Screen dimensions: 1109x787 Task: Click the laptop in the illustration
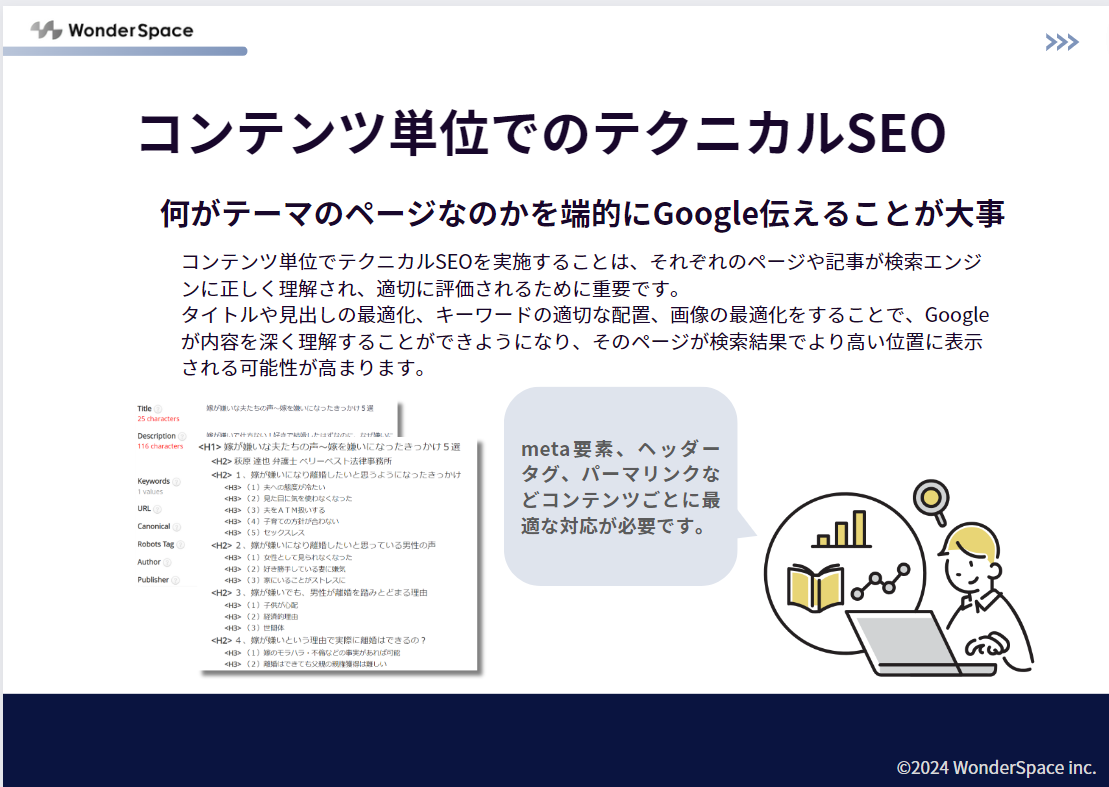(919, 643)
